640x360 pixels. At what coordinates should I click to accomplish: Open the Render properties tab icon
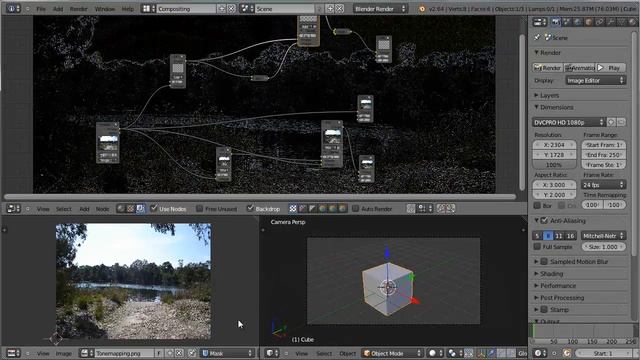556,22
